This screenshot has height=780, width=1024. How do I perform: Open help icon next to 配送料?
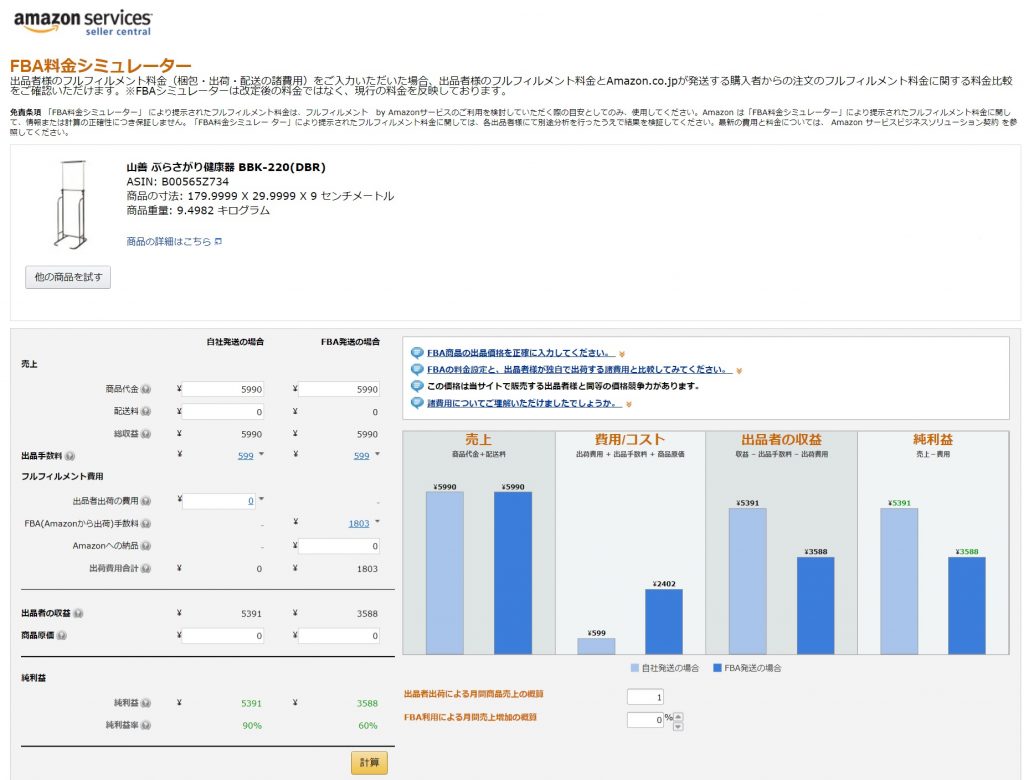146,412
